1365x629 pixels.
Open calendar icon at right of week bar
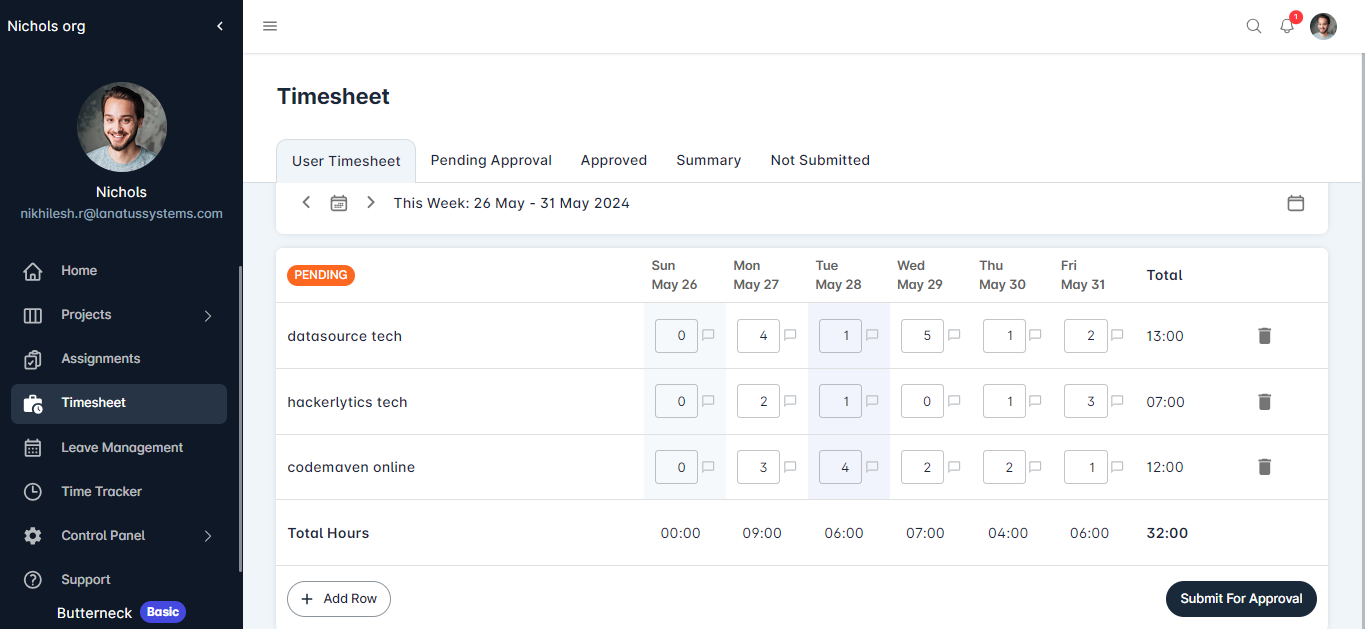pyautogui.click(x=1295, y=203)
